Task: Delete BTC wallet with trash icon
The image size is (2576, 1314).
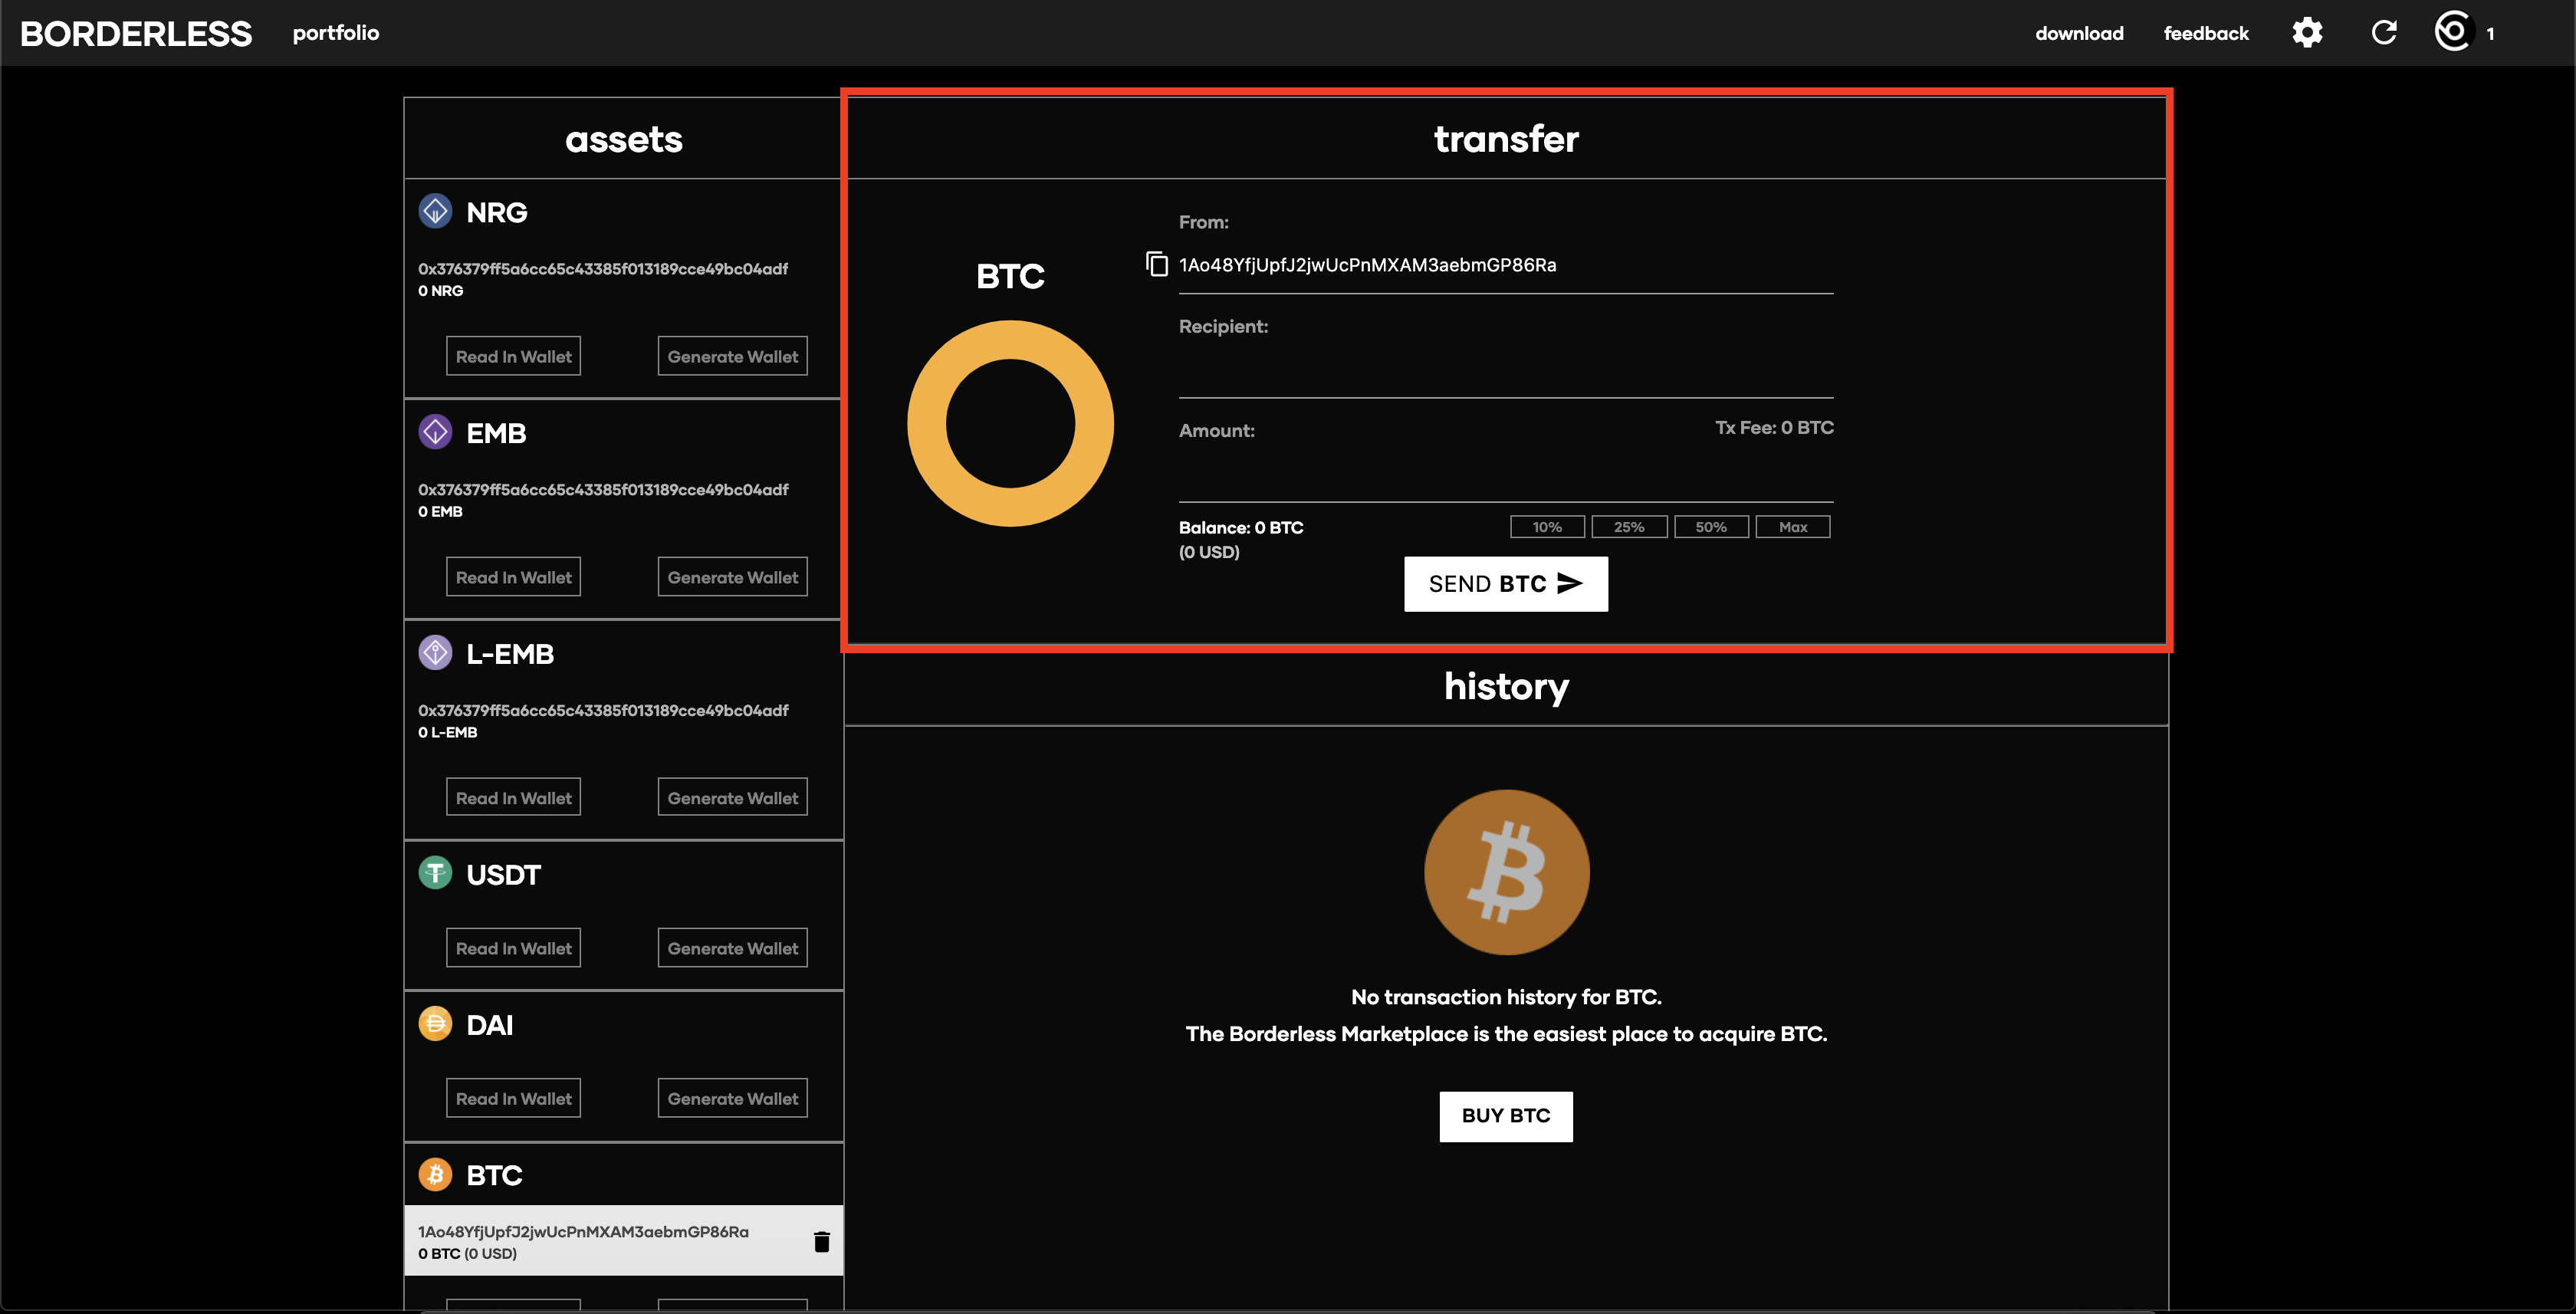Action: tap(821, 1241)
